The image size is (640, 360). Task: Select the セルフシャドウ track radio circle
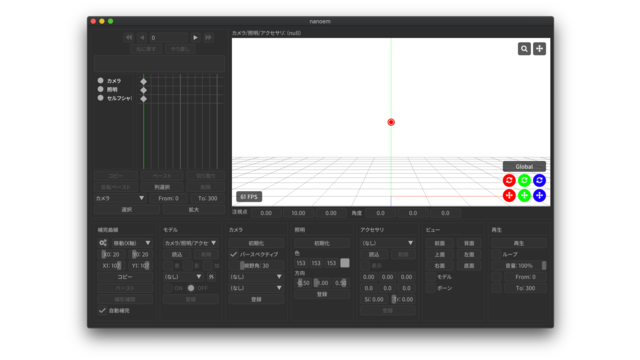click(x=100, y=98)
